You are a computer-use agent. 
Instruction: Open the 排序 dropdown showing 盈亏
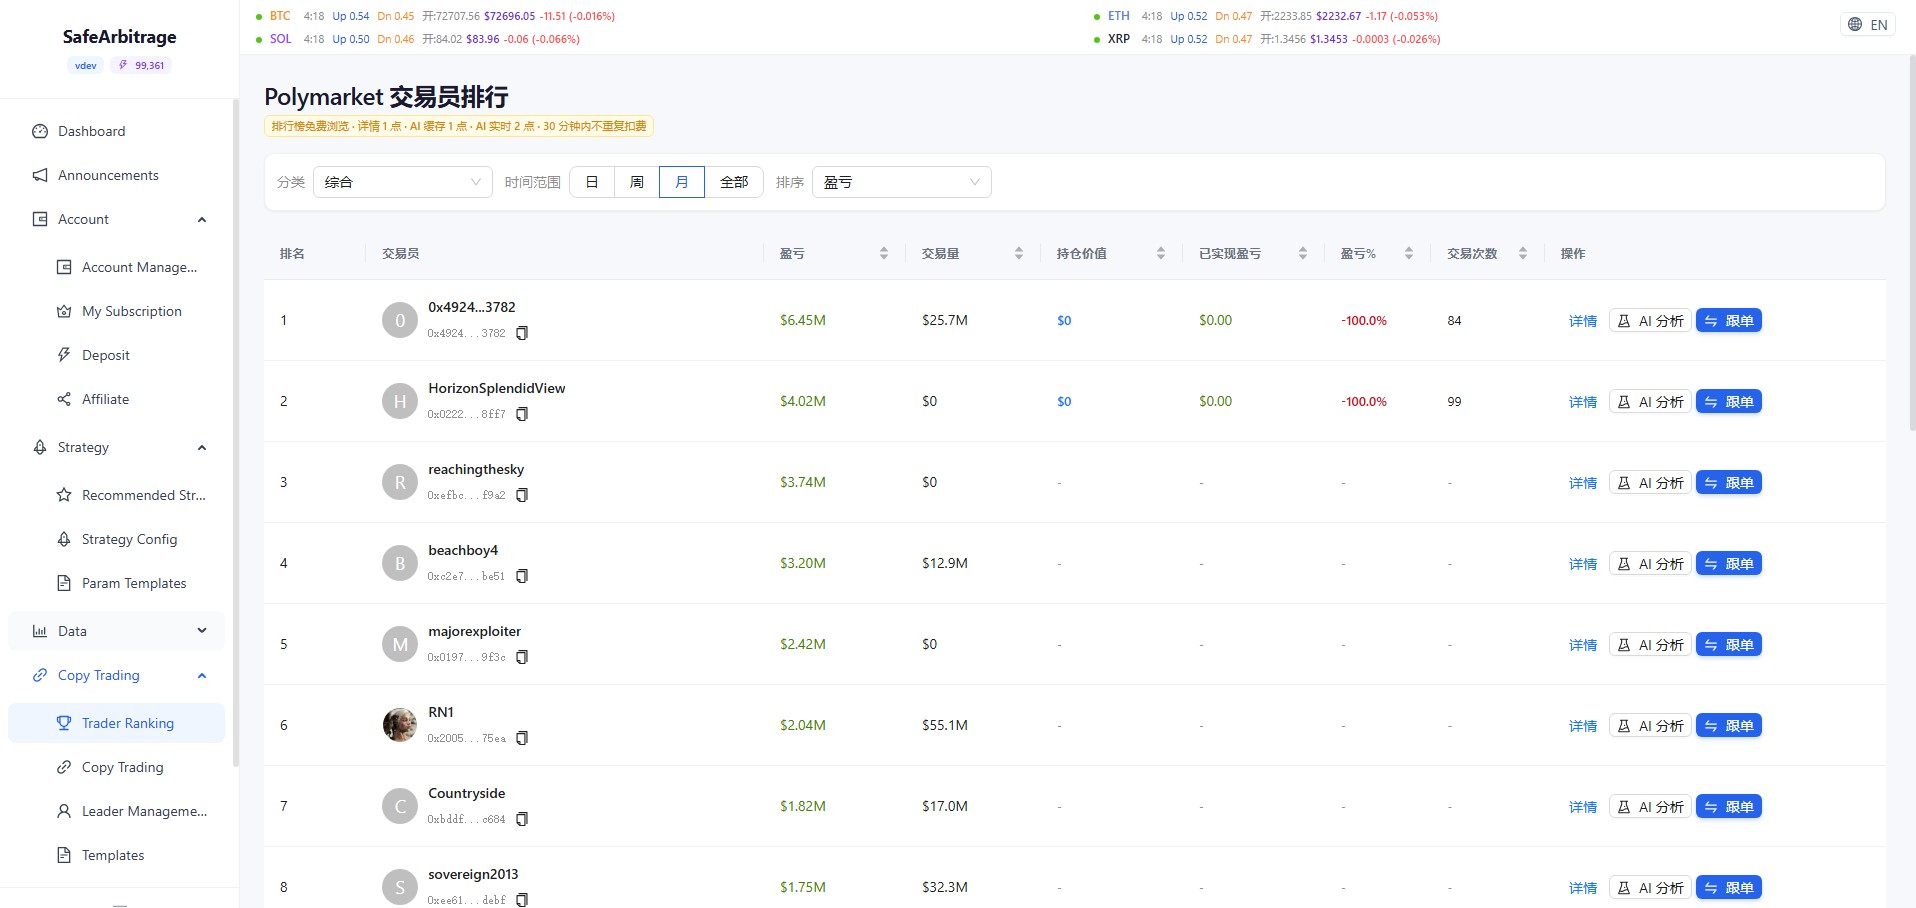(901, 182)
